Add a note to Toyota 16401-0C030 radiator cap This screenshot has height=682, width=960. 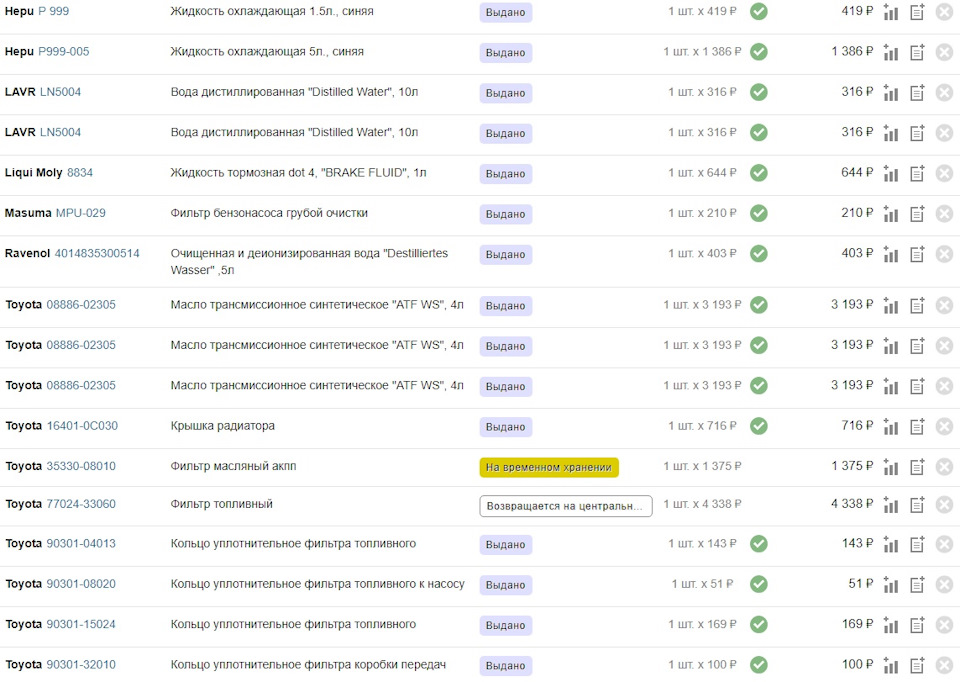[x=917, y=427]
